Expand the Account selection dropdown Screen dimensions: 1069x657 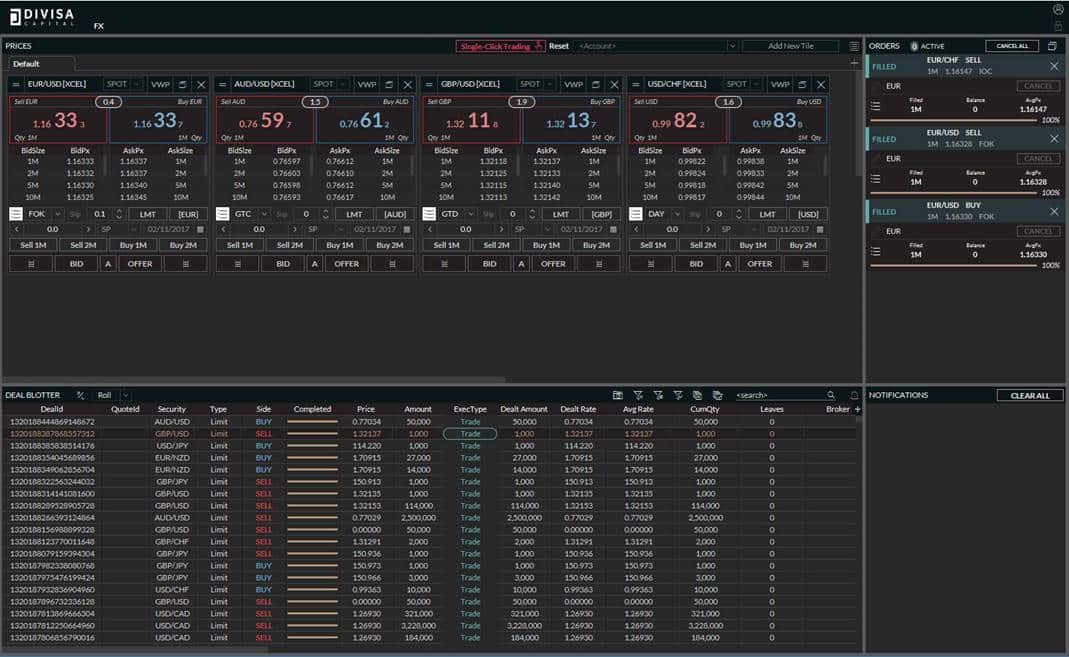[731, 46]
